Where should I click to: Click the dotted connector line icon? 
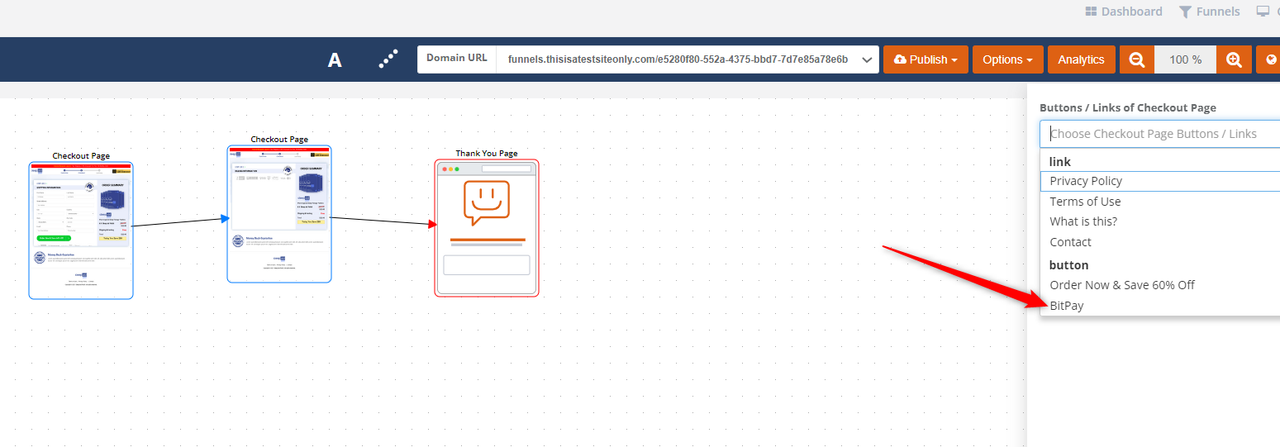[388, 60]
